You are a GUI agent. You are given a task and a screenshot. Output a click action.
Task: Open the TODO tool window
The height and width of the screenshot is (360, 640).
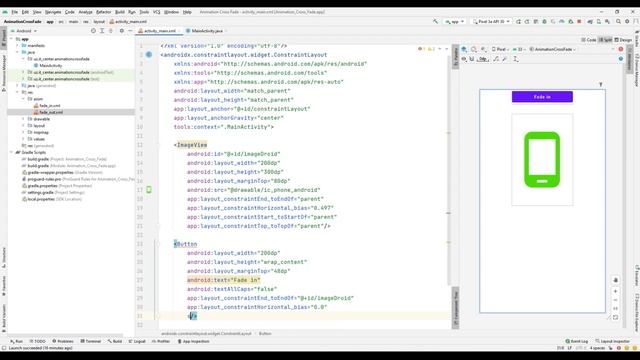coord(38,341)
